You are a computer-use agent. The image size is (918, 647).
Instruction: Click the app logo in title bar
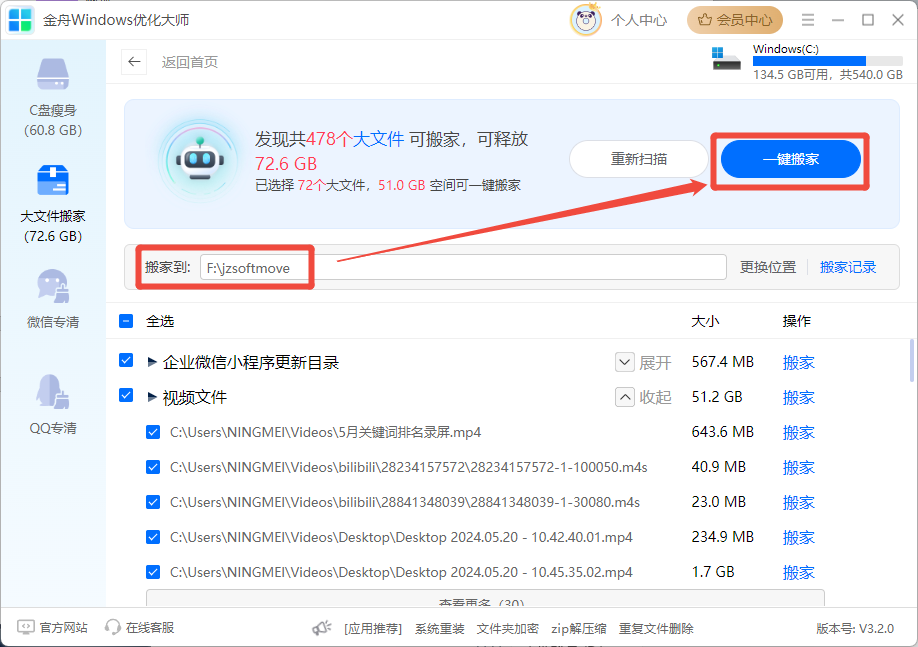20,20
